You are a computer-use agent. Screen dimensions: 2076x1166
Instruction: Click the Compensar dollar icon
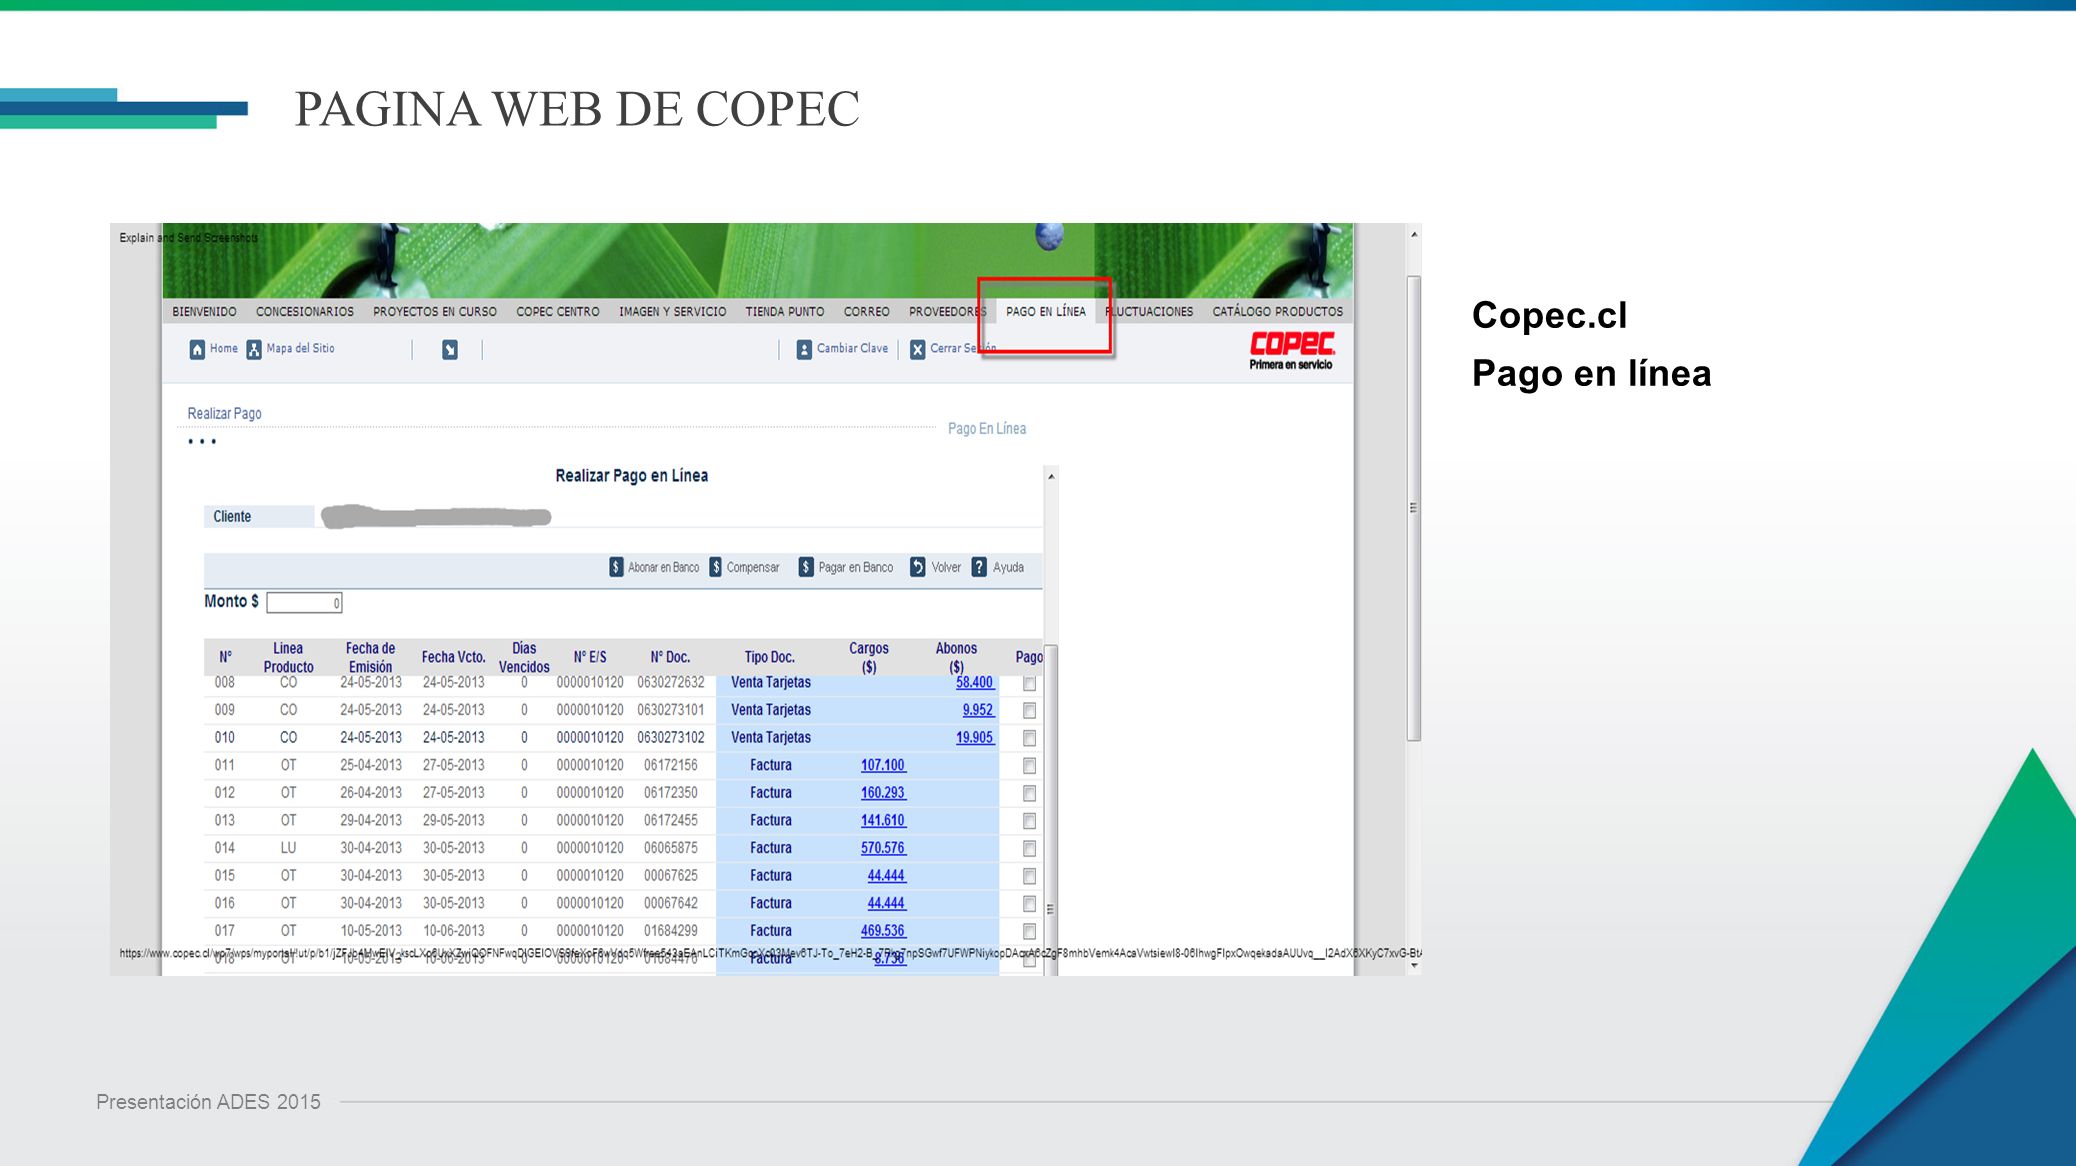(x=716, y=567)
